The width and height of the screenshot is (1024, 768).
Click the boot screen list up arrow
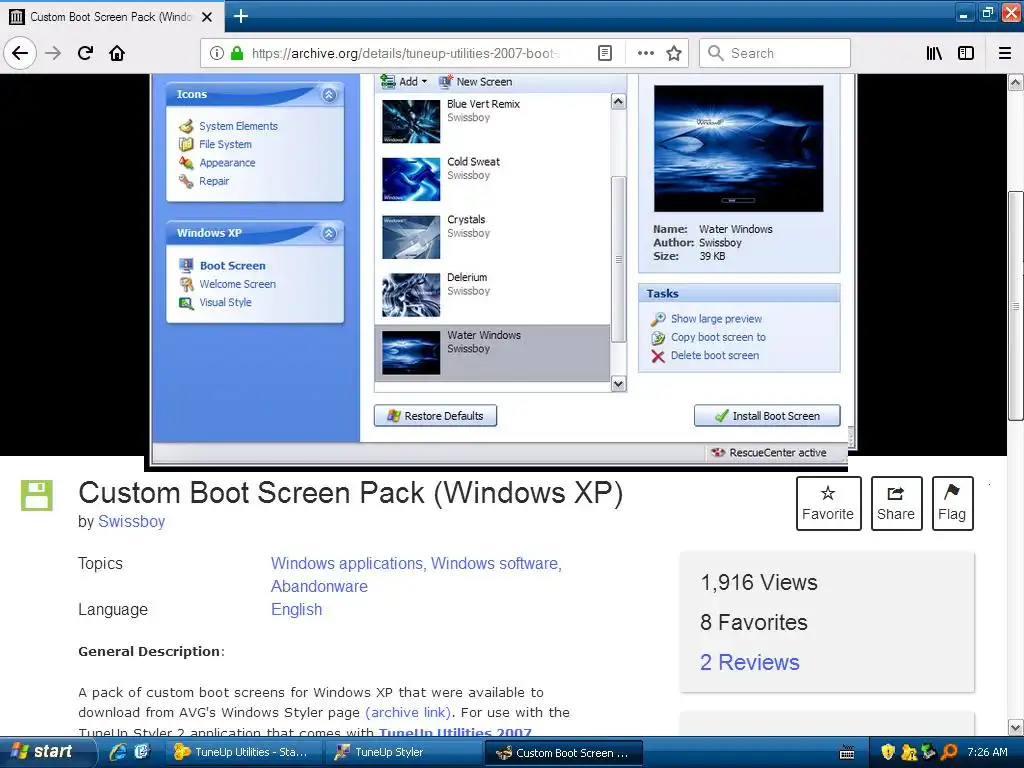[x=618, y=102]
